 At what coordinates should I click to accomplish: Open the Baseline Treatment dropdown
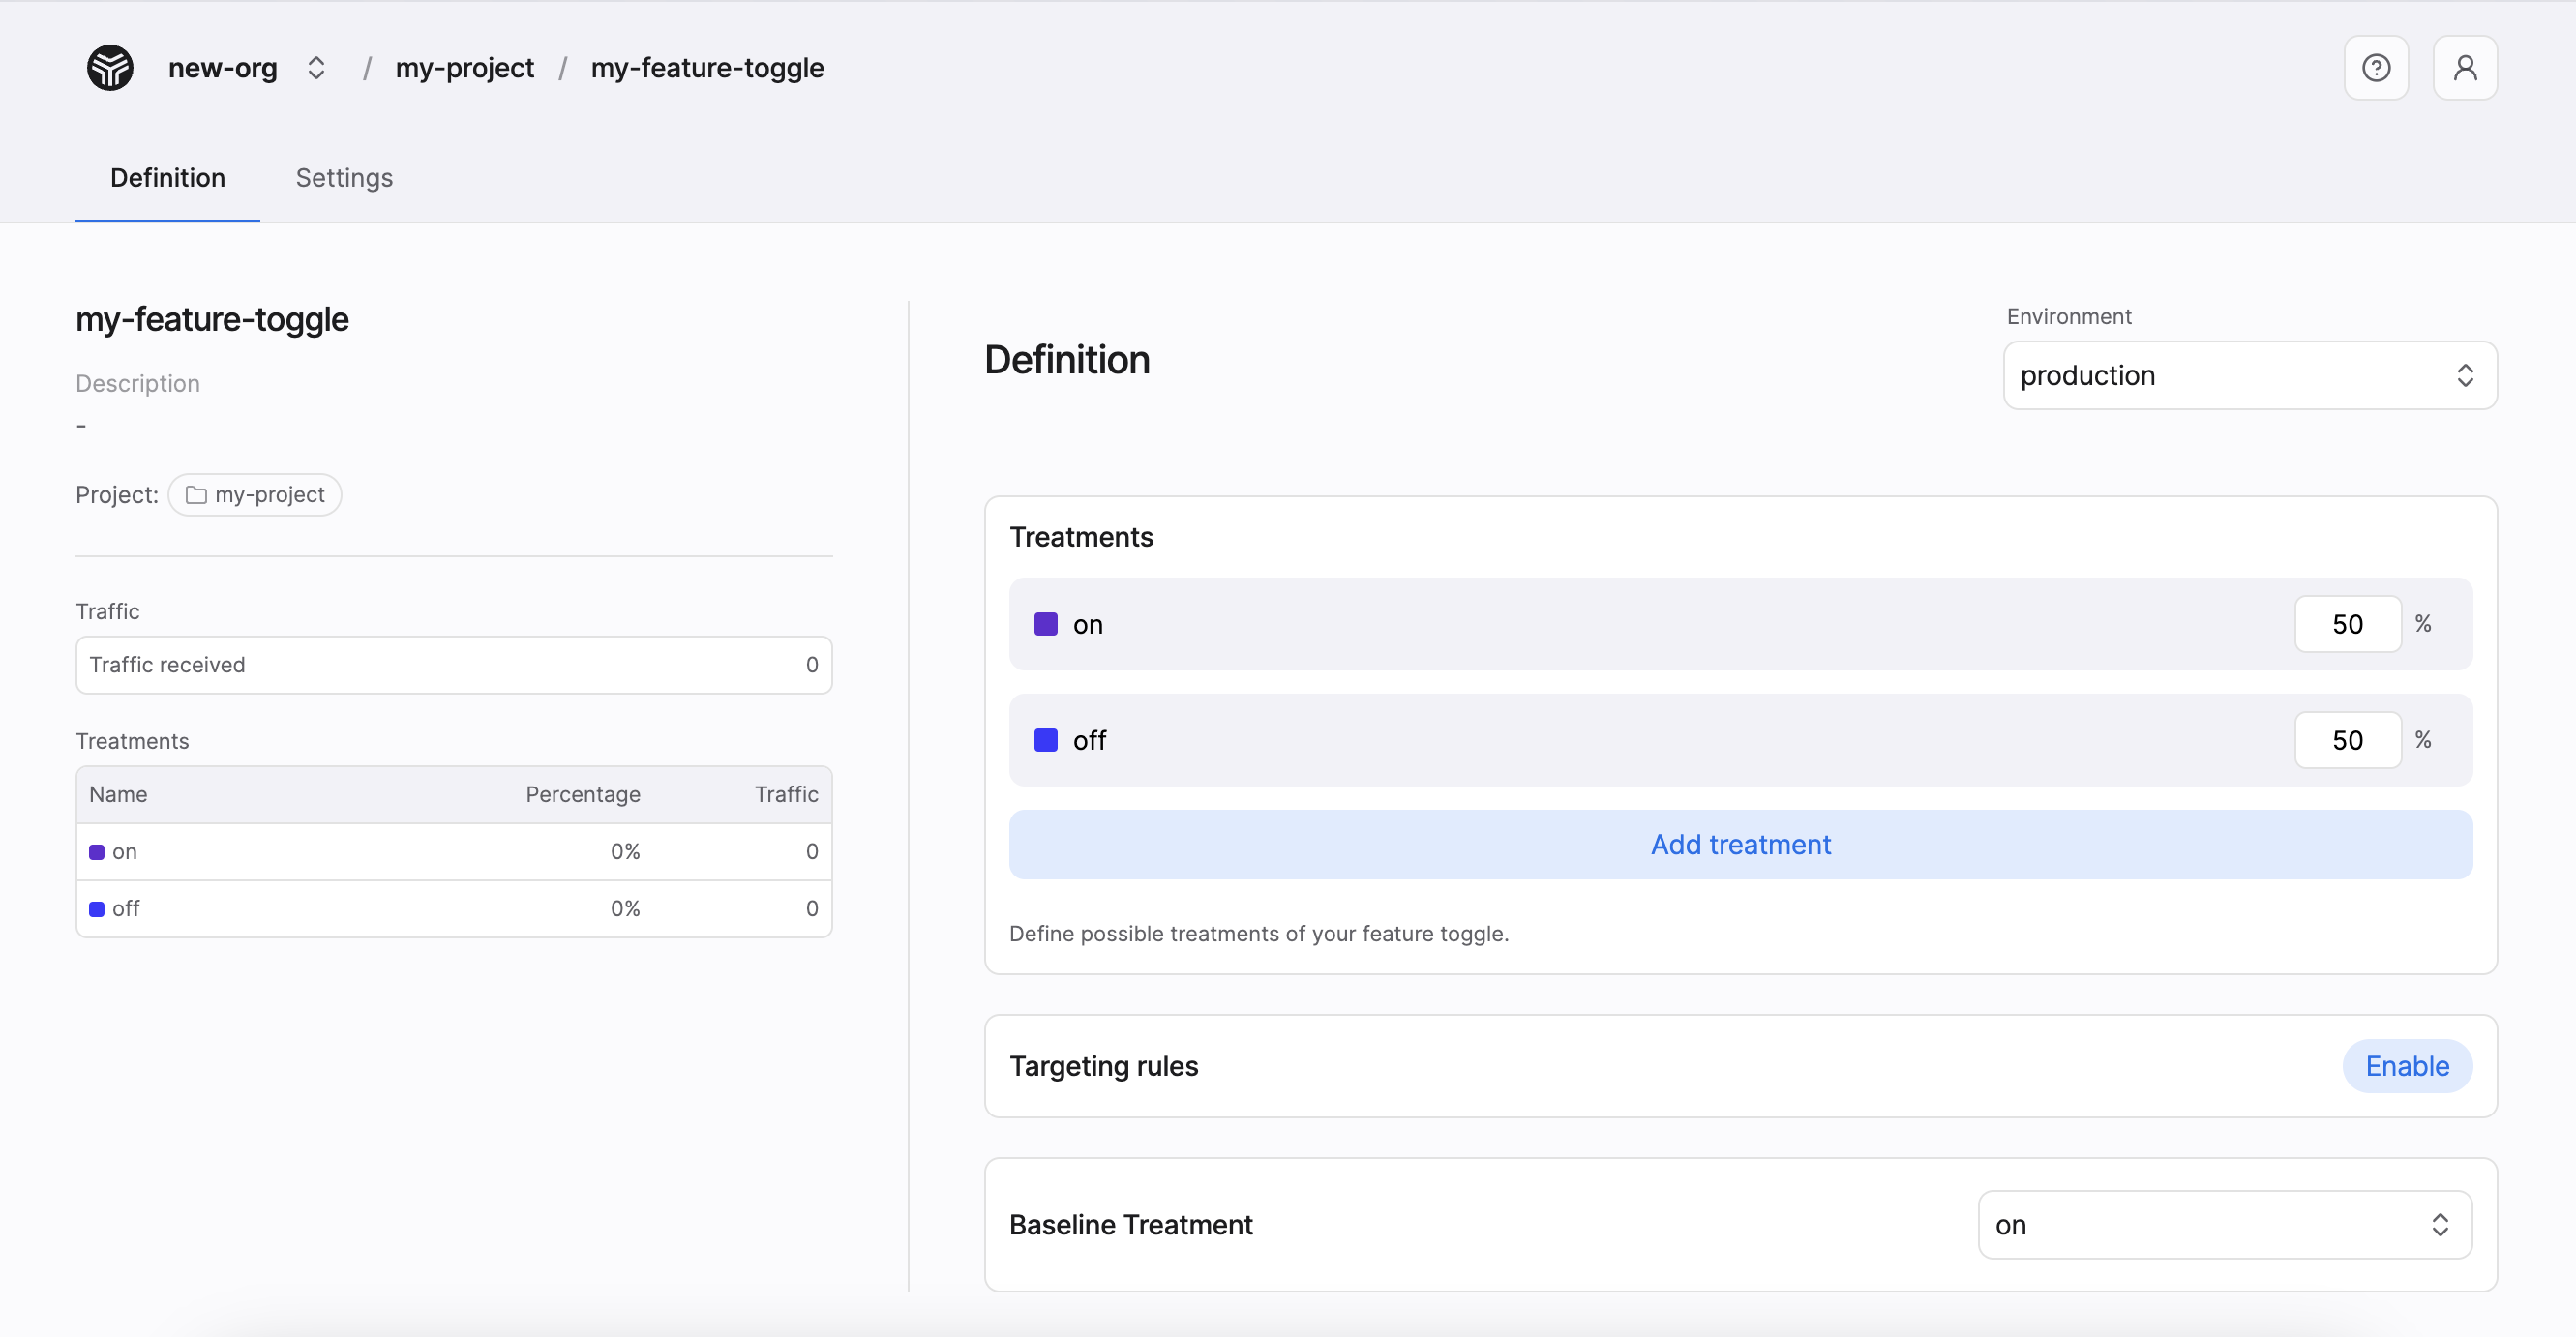[x=2225, y=1224]
